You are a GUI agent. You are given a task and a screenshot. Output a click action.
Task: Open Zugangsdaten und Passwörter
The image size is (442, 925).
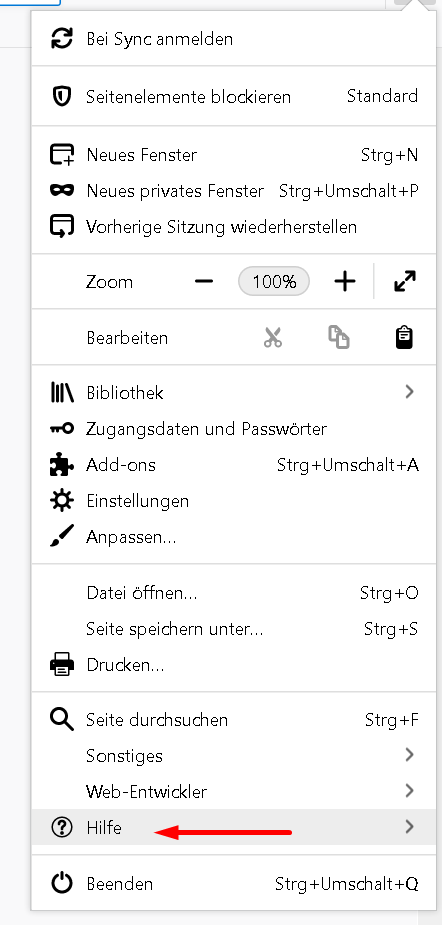click(234, 428)
